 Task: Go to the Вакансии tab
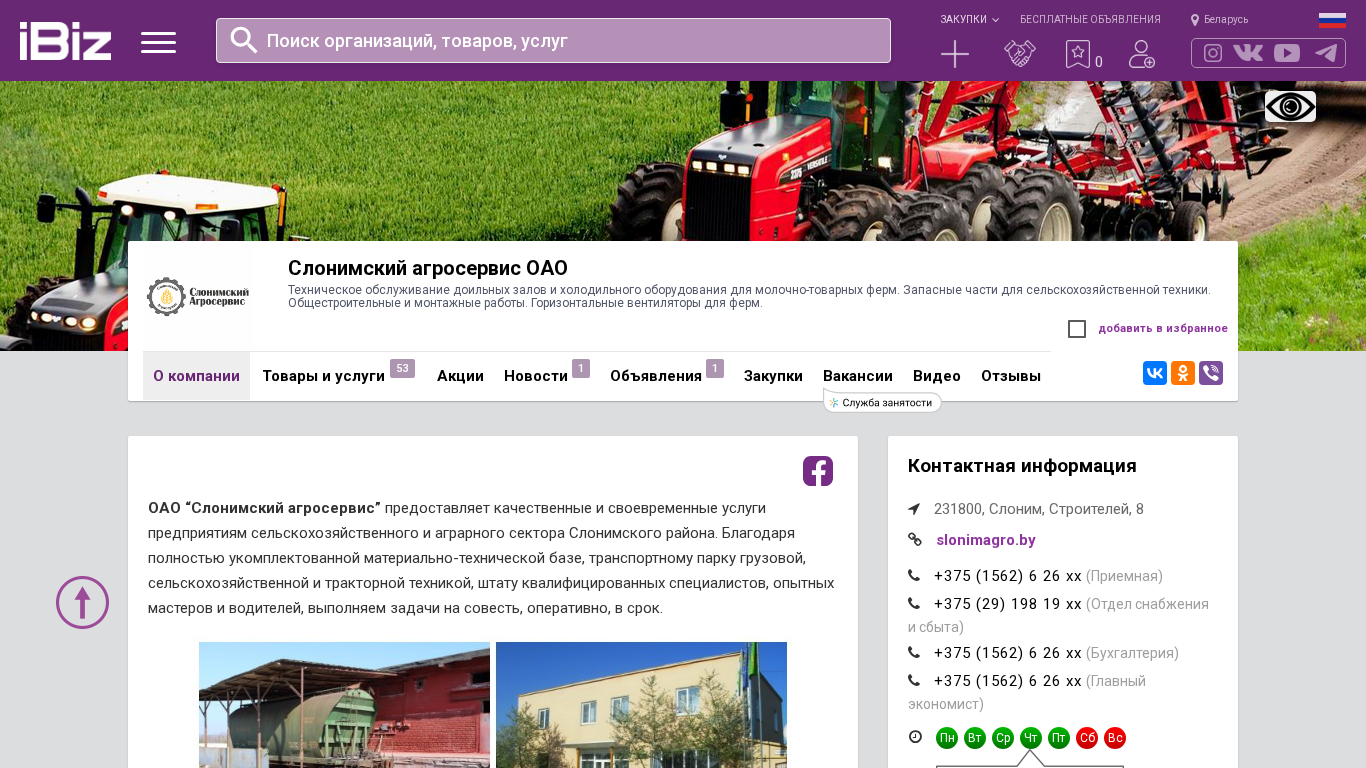click(x=858, y=376)
